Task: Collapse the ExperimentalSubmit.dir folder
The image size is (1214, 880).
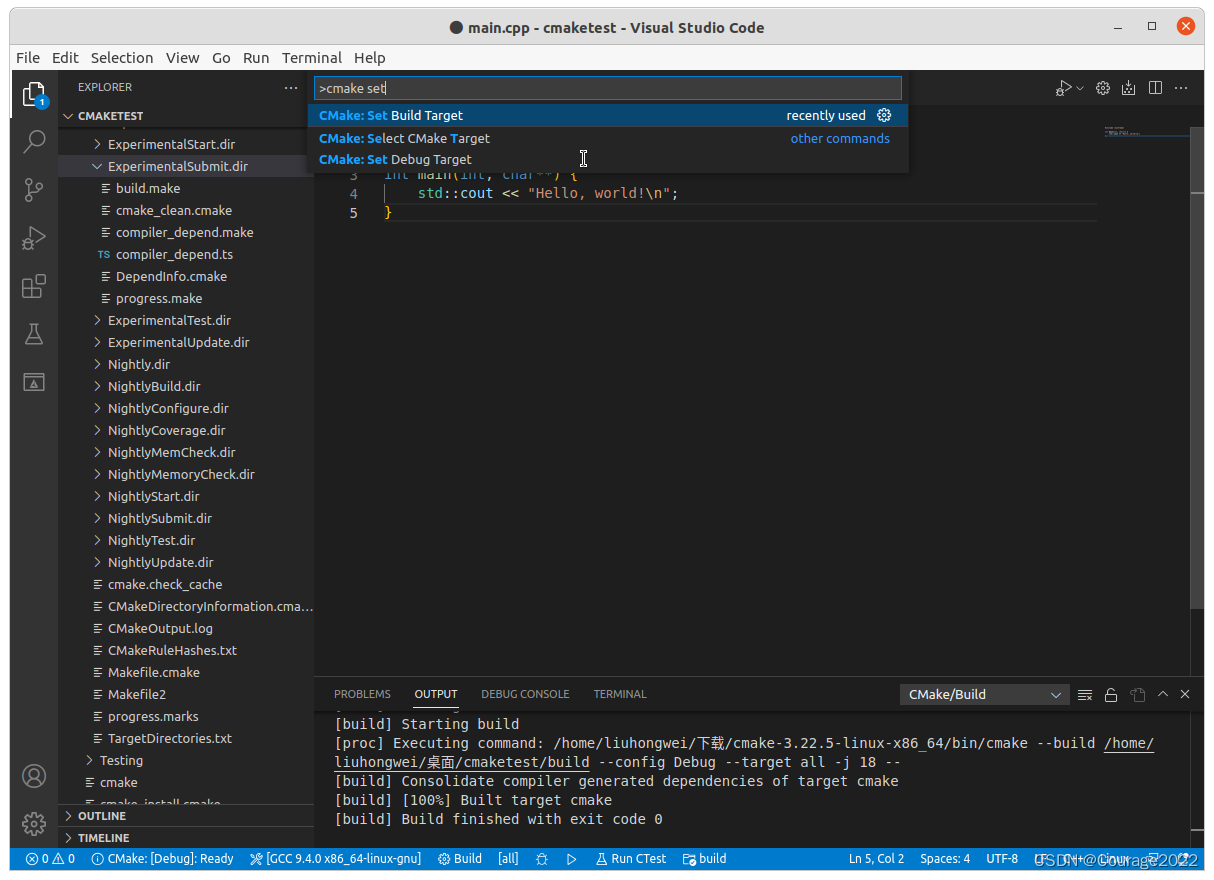Action: 186,166
